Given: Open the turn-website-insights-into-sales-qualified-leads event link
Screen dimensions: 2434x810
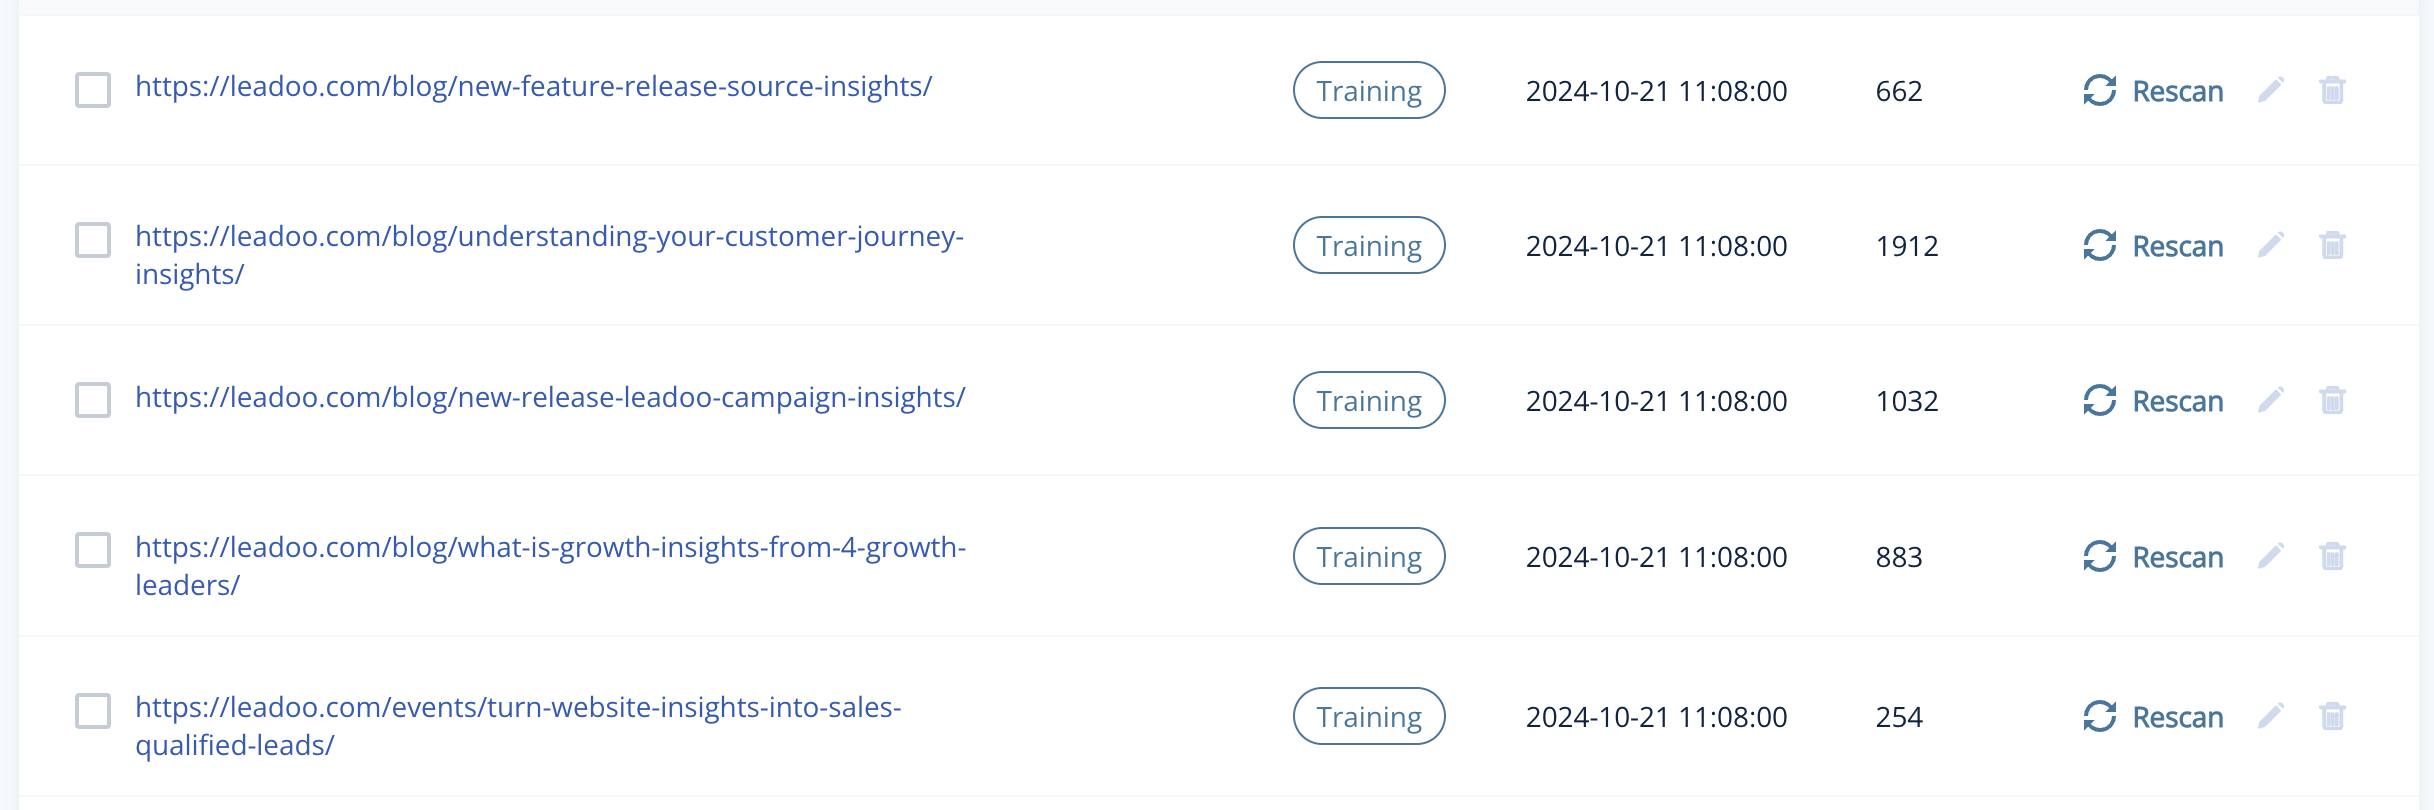Looking at the screenshot, I should [519, 707].
